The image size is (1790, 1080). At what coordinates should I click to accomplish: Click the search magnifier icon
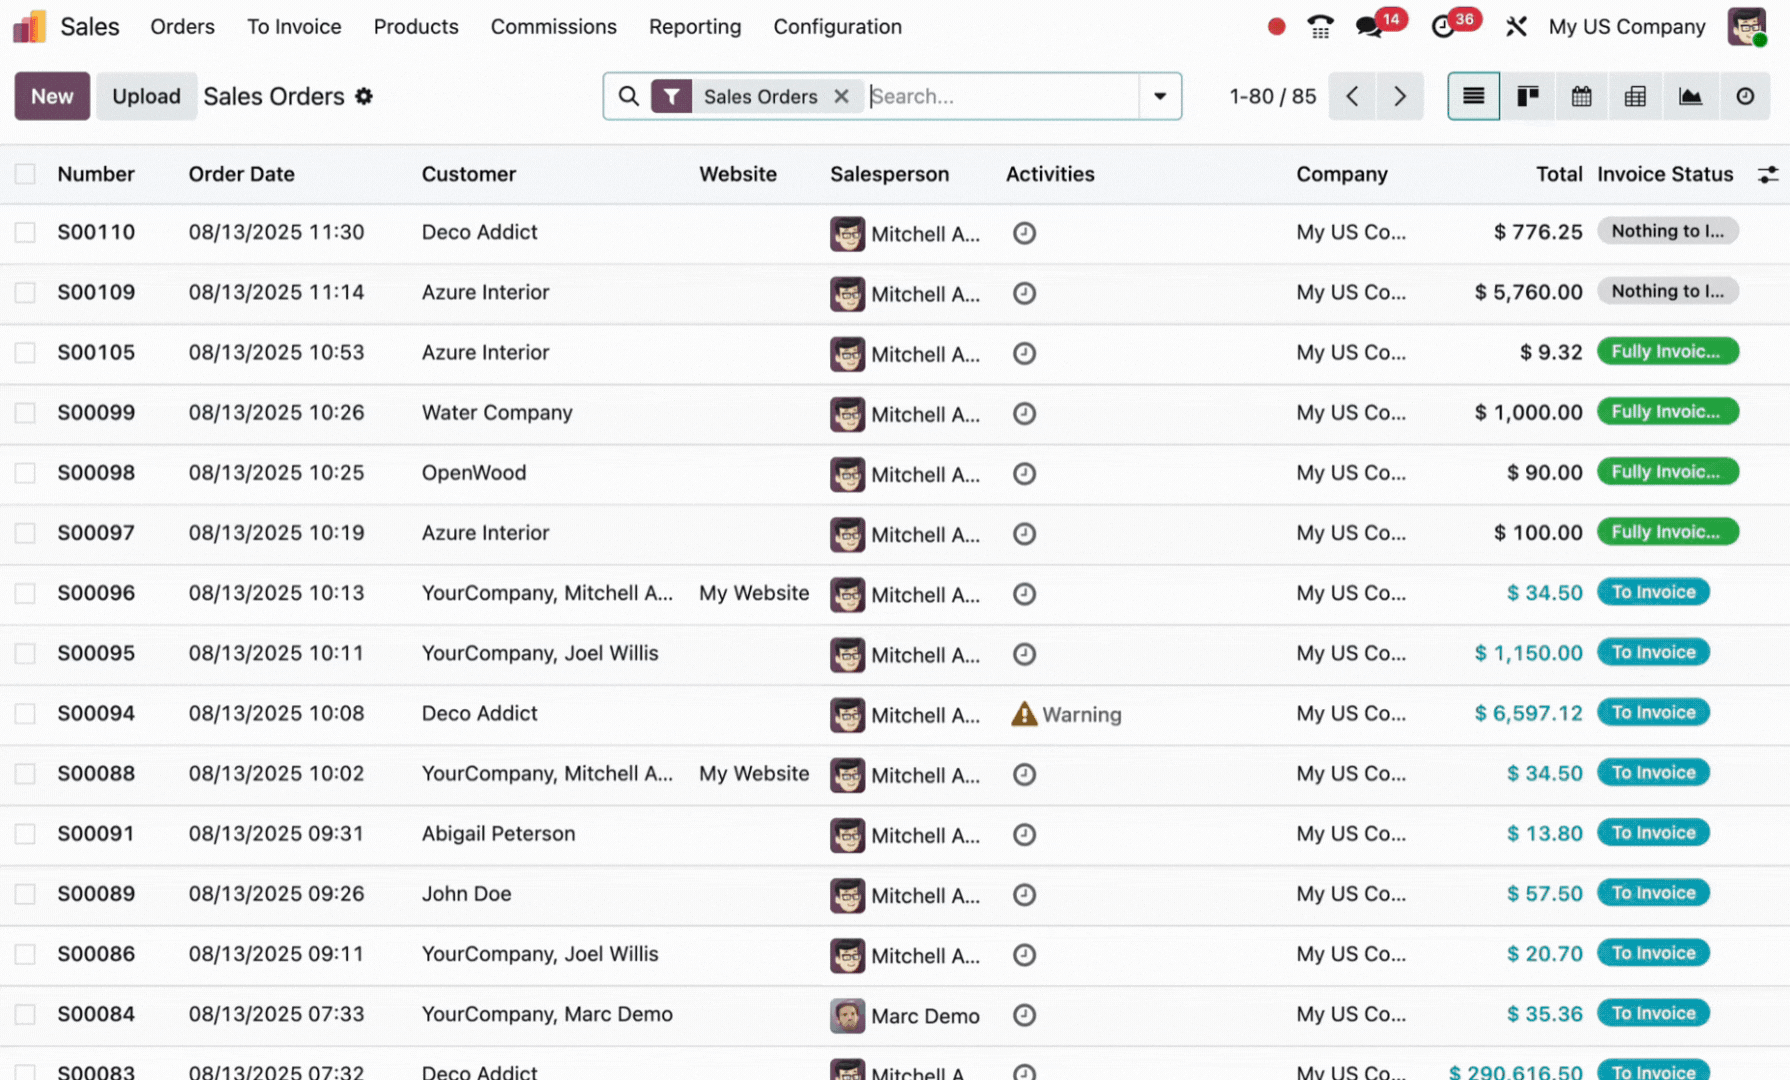pyautogui.click(x=628, y=96)
